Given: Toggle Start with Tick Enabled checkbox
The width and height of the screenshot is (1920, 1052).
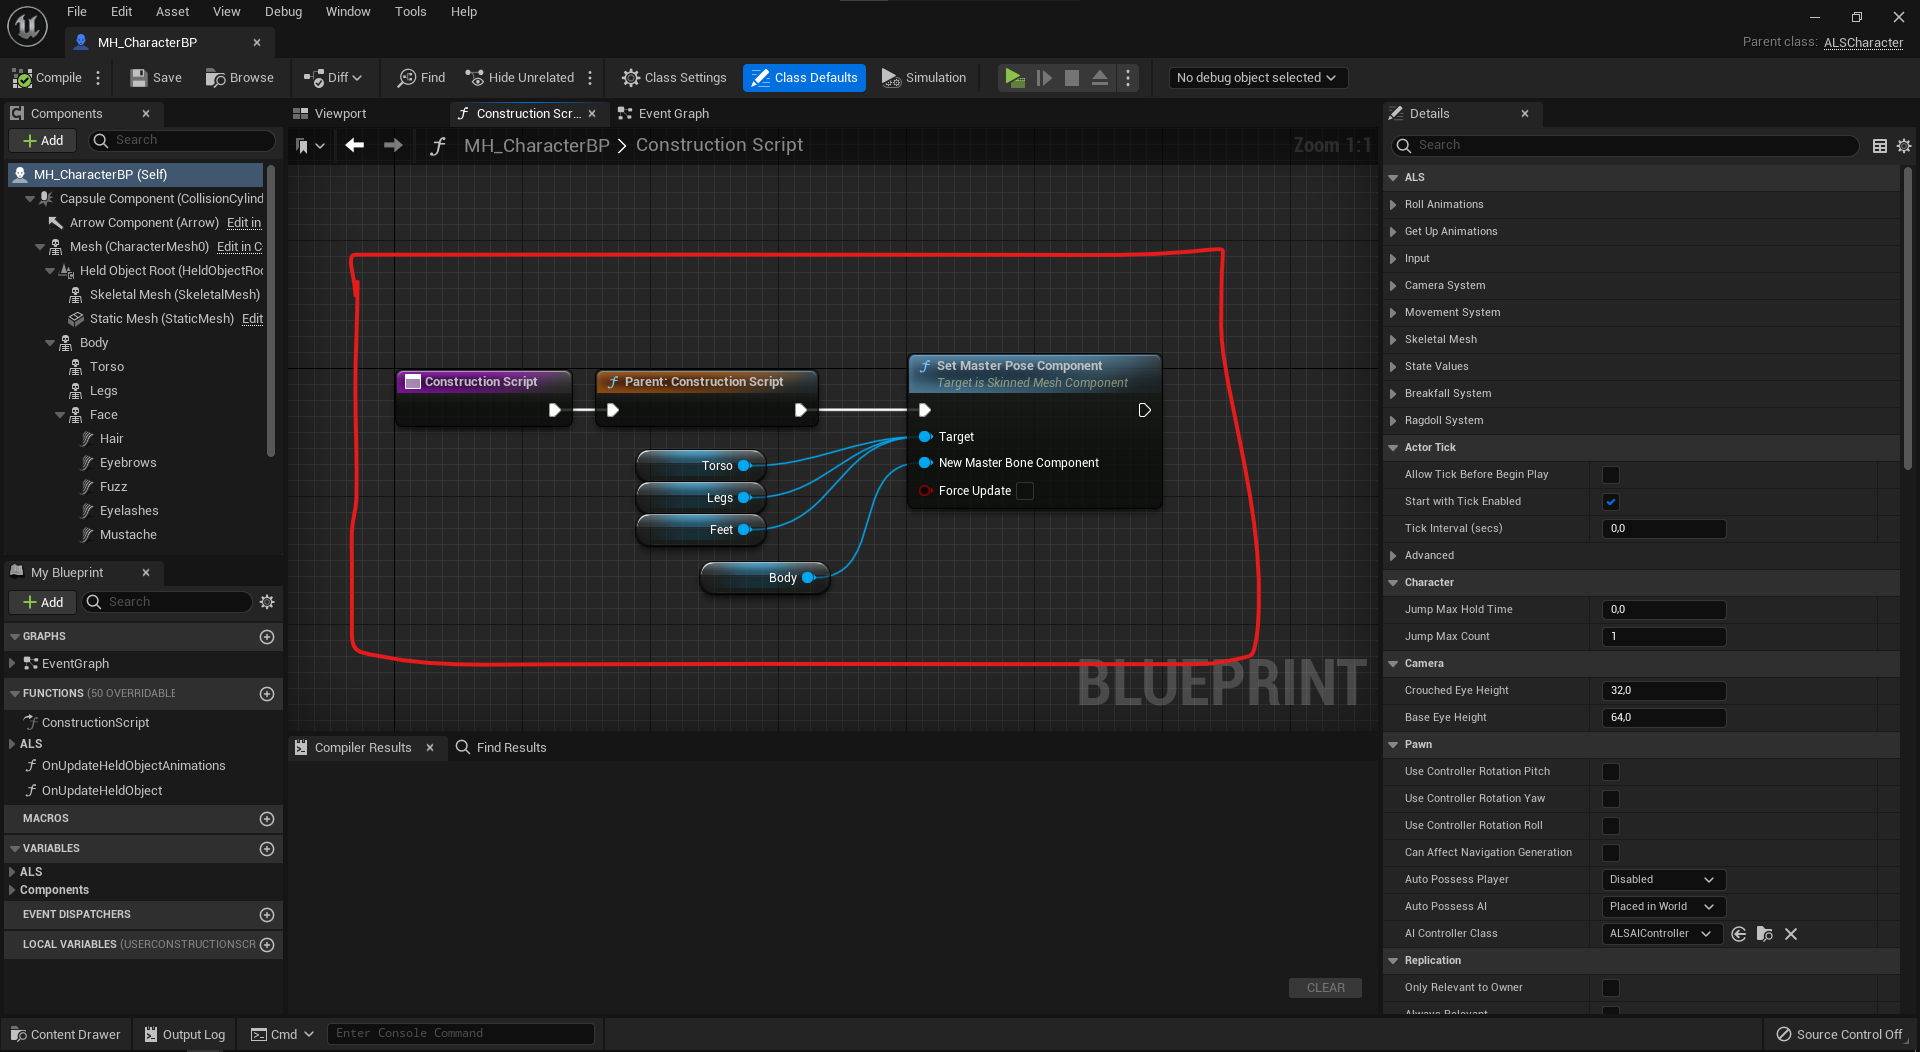Looking at the screenshot, I should coord(1611,502).
